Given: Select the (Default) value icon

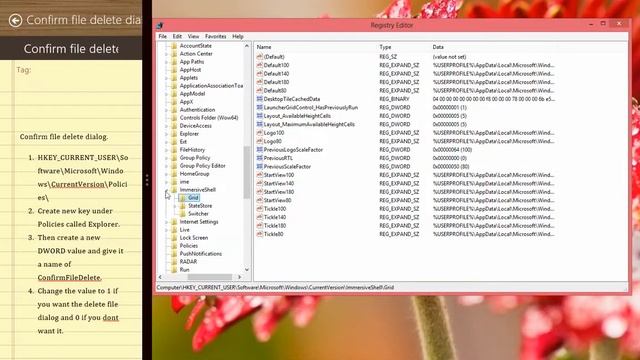Looking at the screenshot, I should pos(260,57).
